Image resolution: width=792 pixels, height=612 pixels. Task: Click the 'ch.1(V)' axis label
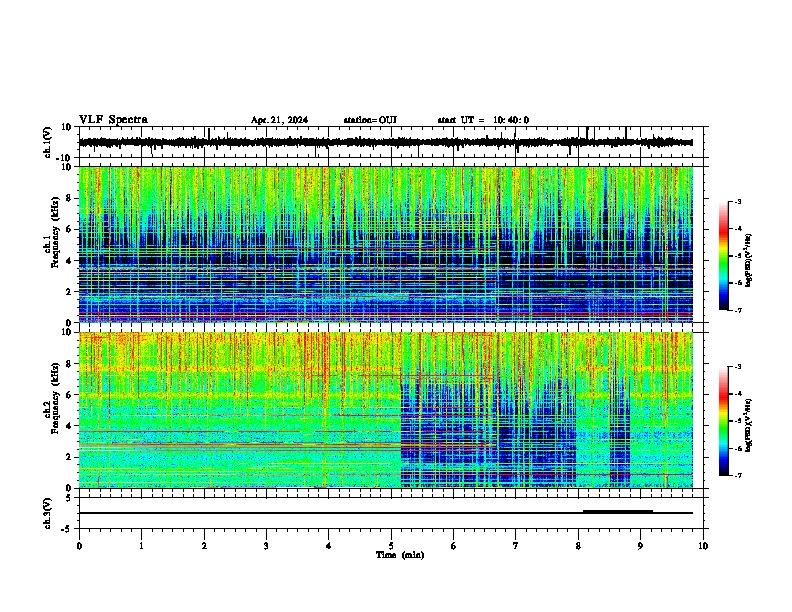click(48, 142)
